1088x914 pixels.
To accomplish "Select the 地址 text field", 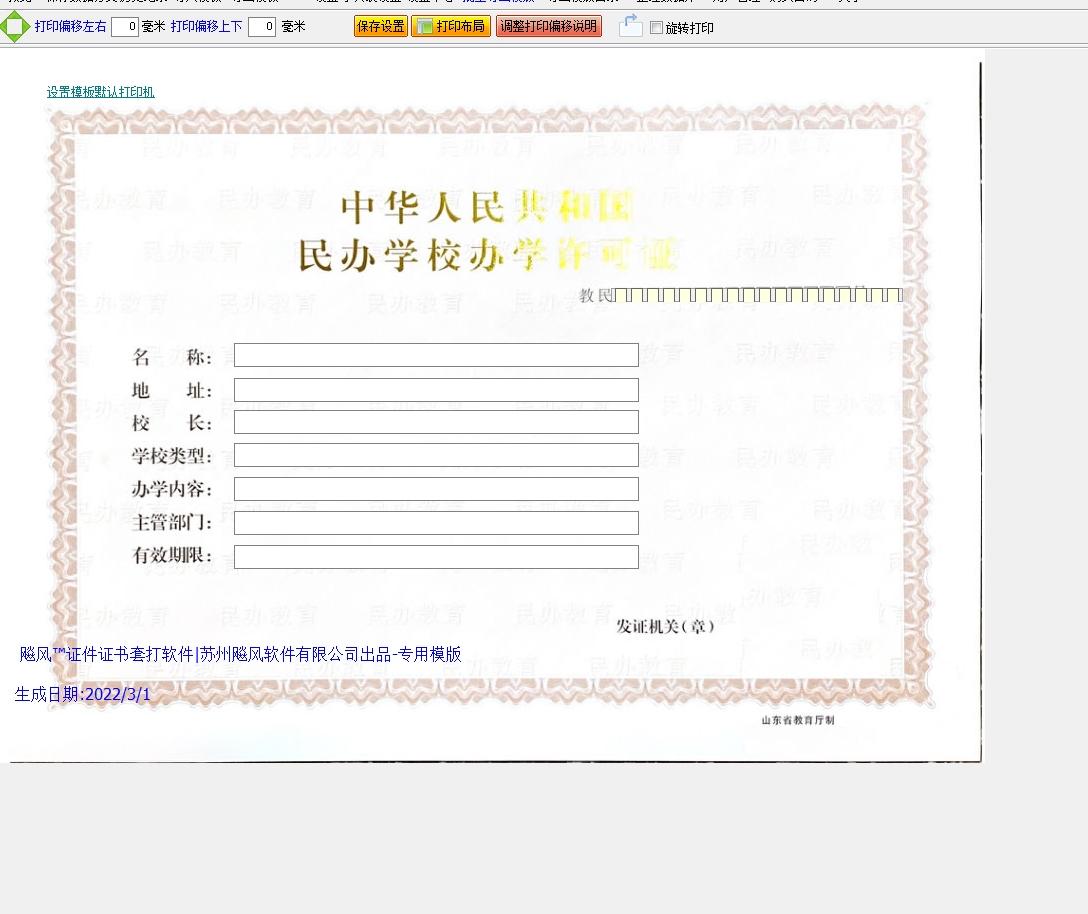I will [436, 390].
